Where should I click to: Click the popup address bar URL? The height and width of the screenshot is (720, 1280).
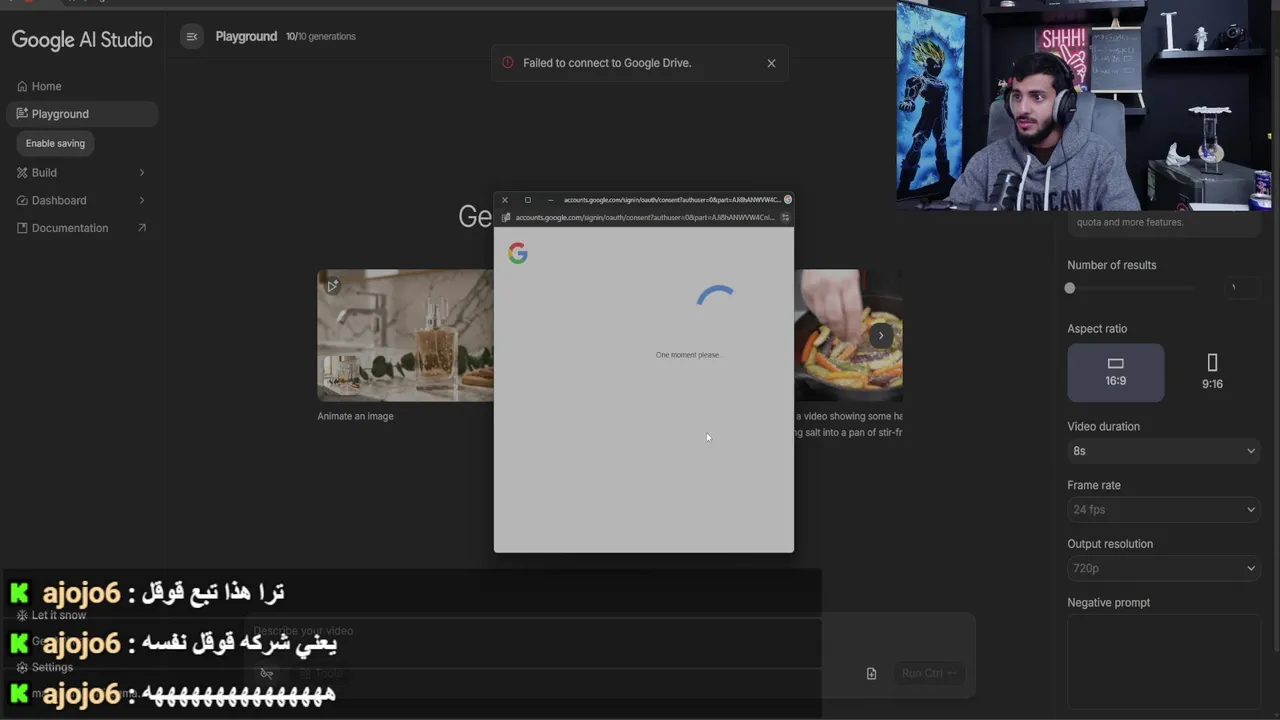point(645,217)
